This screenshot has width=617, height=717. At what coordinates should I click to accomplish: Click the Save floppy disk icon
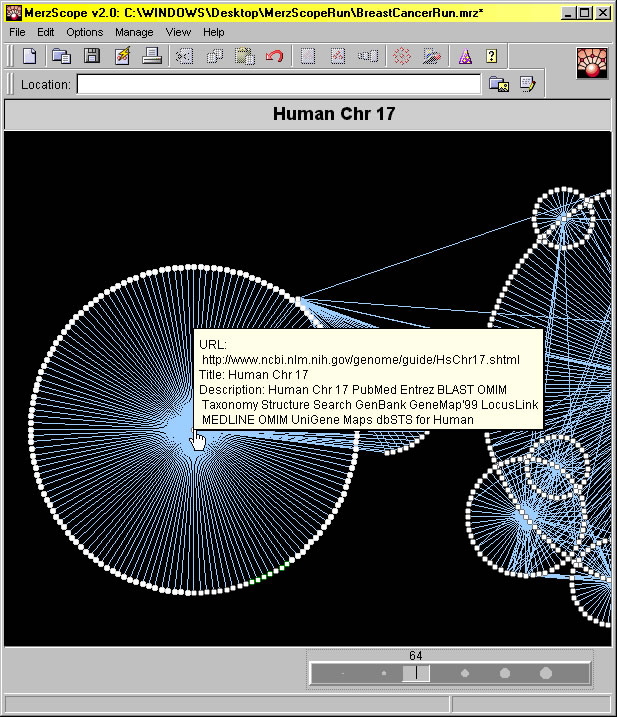91,56
